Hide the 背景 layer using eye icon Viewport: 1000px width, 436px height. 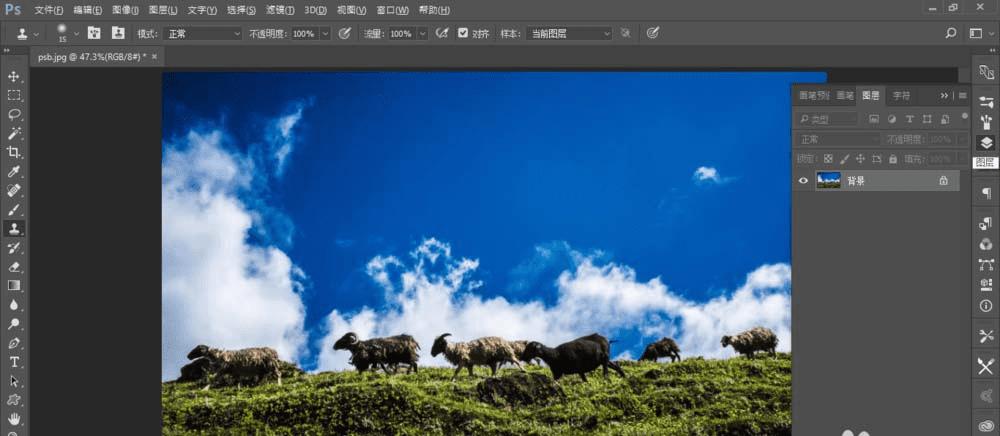click(803, 181)
